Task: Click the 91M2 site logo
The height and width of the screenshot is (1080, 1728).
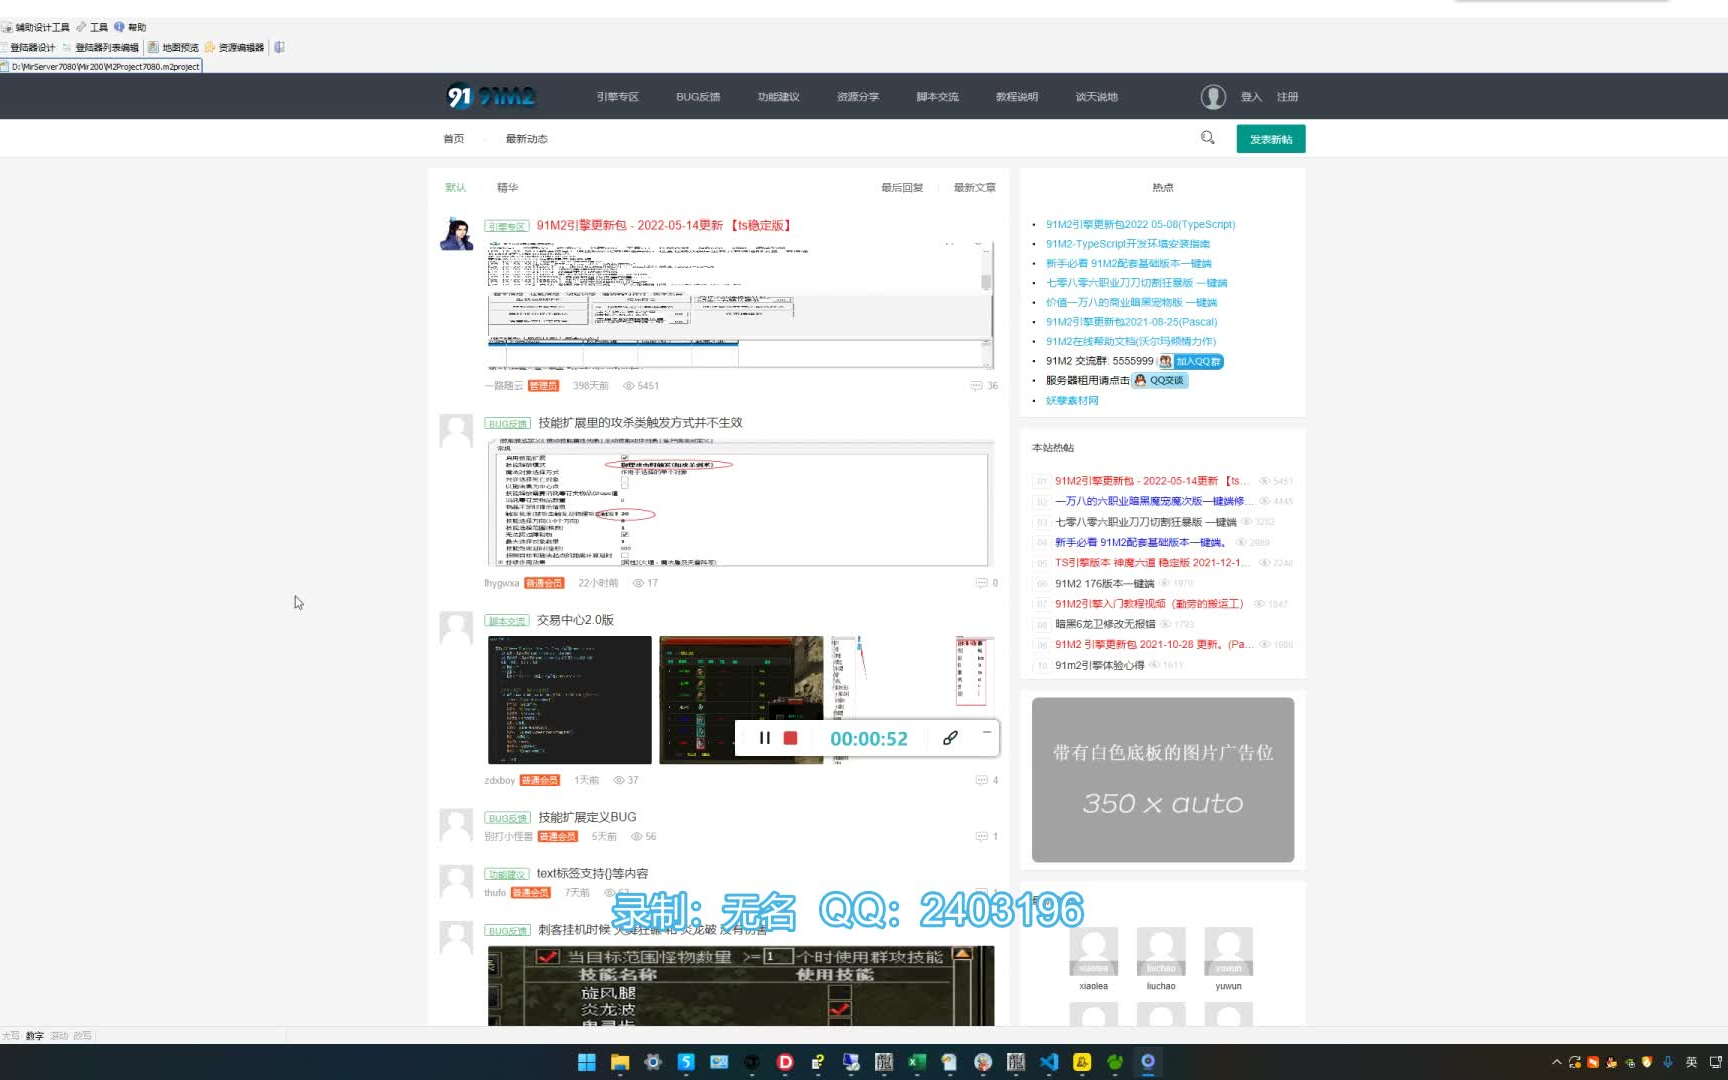Action: coord(491,96)
